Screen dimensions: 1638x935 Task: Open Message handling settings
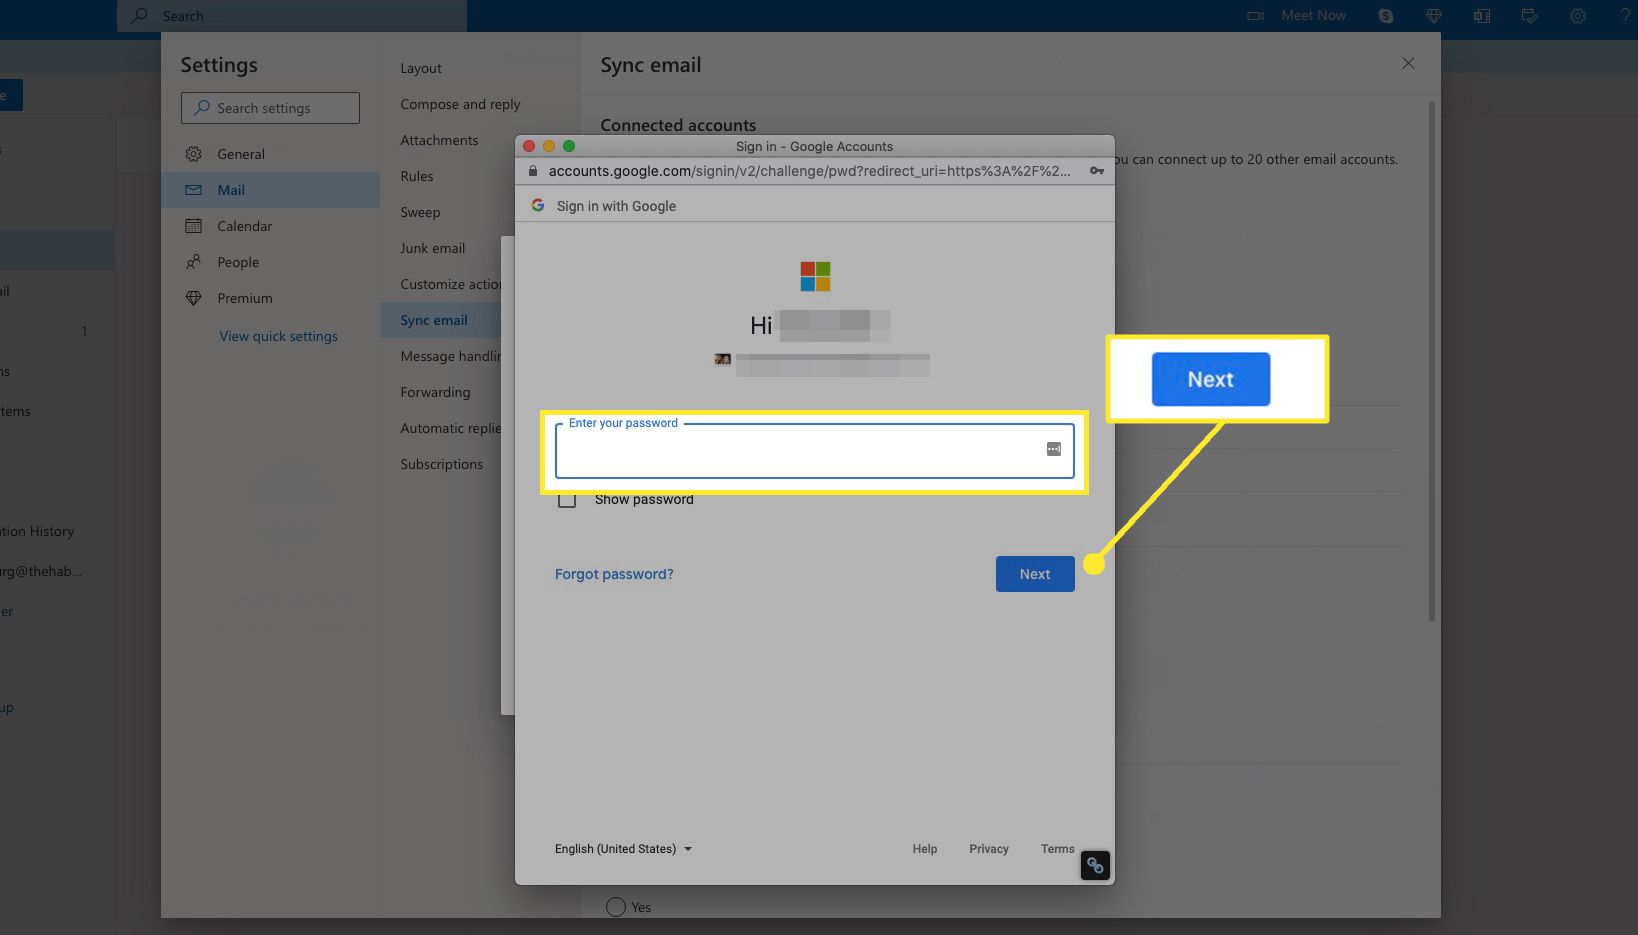451,356
